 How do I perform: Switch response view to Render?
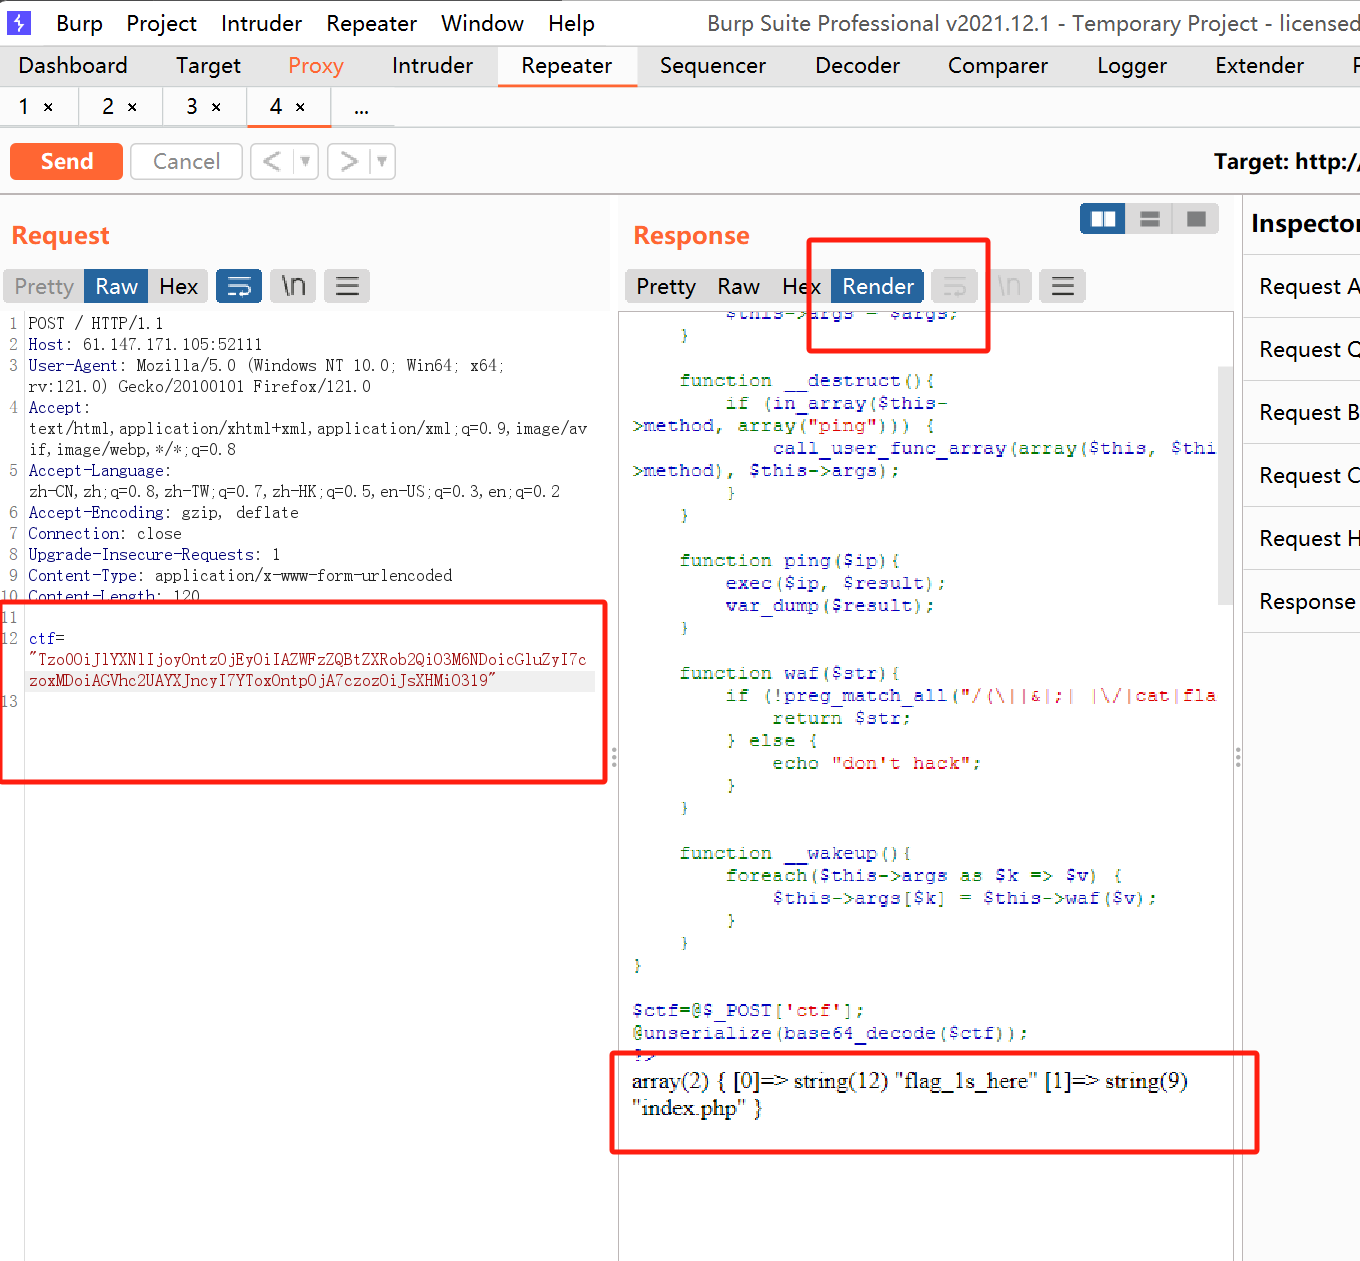click(x=877, y=287)
